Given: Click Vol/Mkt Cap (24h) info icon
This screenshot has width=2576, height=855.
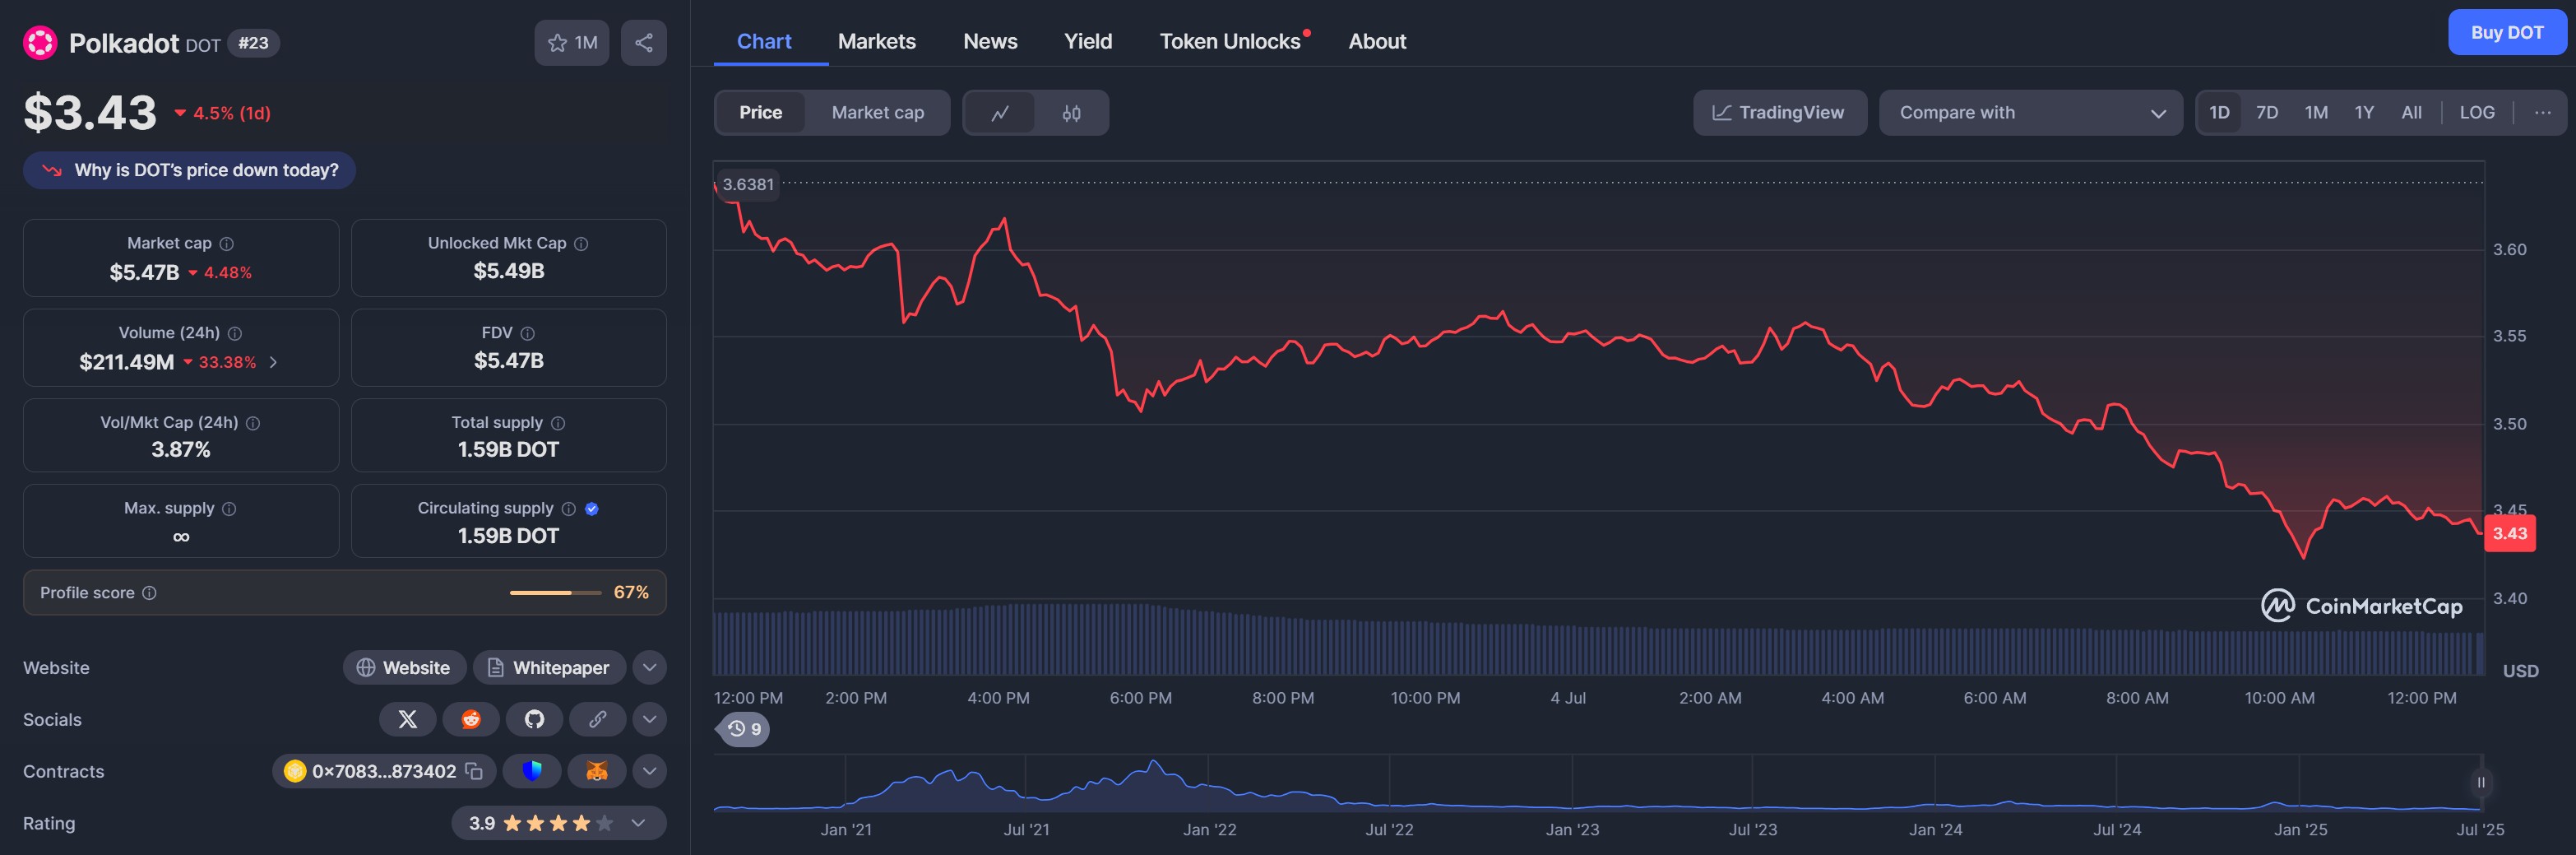Looking at the screenshot, I should coord(253,423).
